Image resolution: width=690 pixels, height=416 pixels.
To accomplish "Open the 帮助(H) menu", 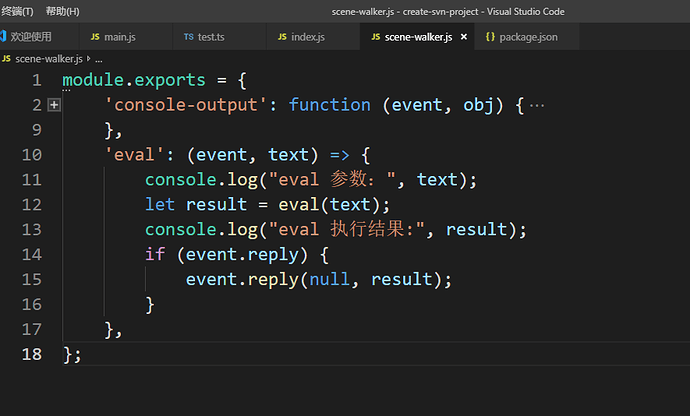I will pyautogui.click(x=62, y=11).
